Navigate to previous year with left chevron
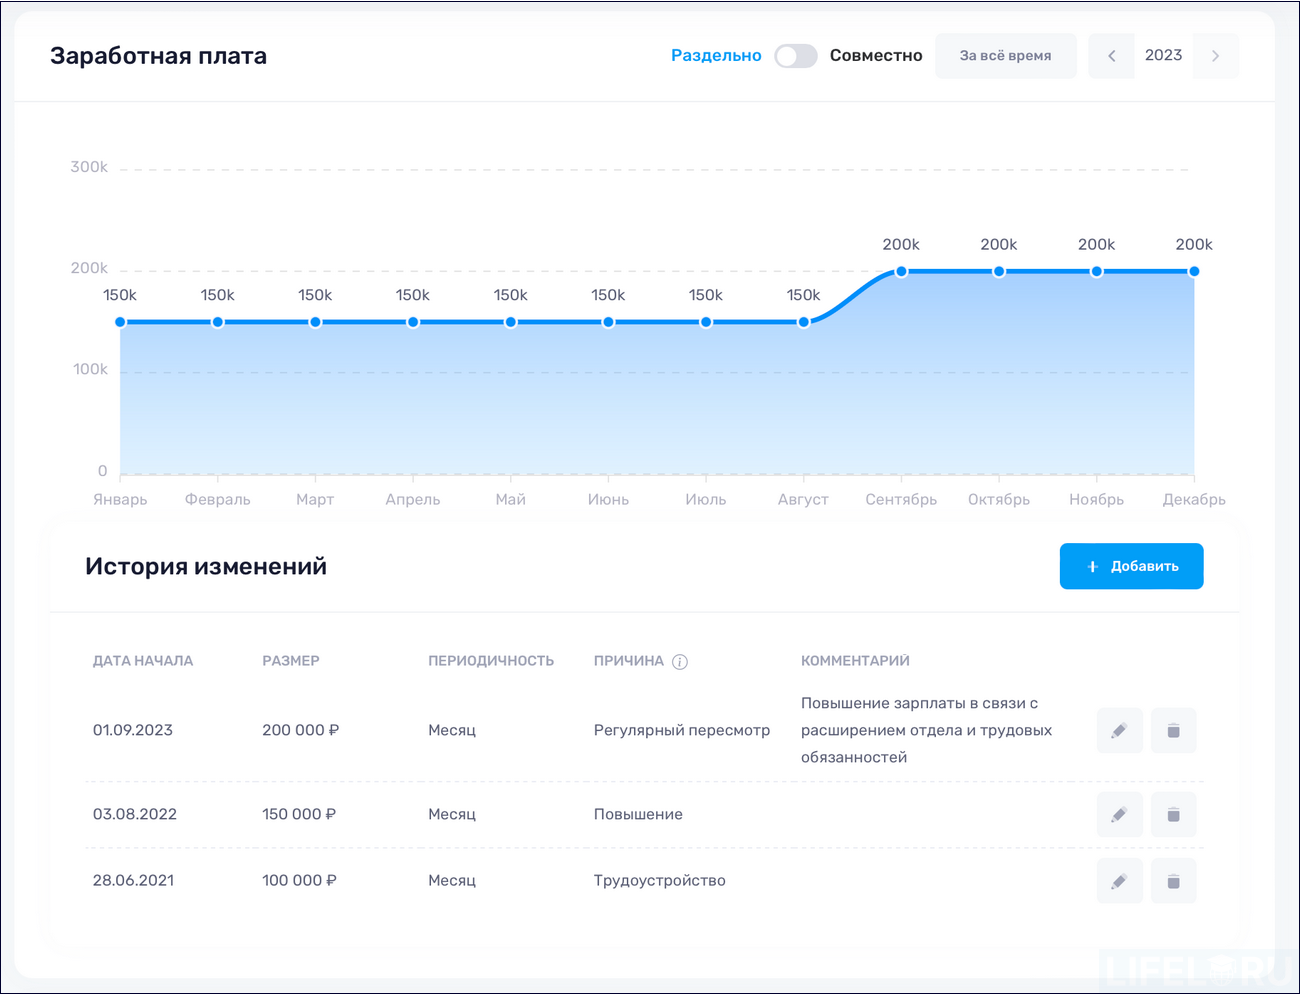Viewport: 1300px width, 994px height. point(1111,55)
